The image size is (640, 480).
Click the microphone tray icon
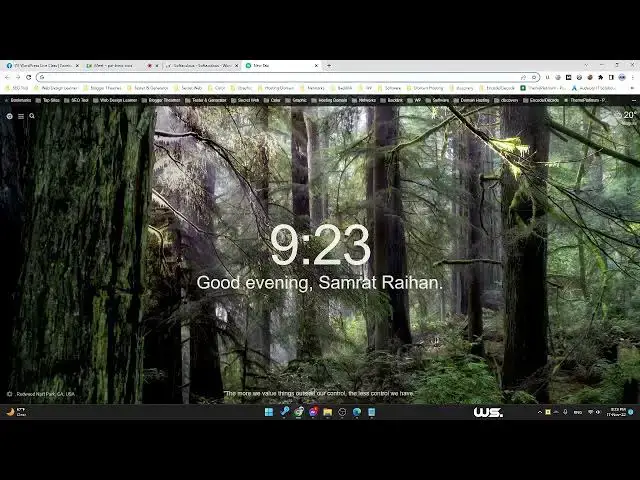click(565, 412)
